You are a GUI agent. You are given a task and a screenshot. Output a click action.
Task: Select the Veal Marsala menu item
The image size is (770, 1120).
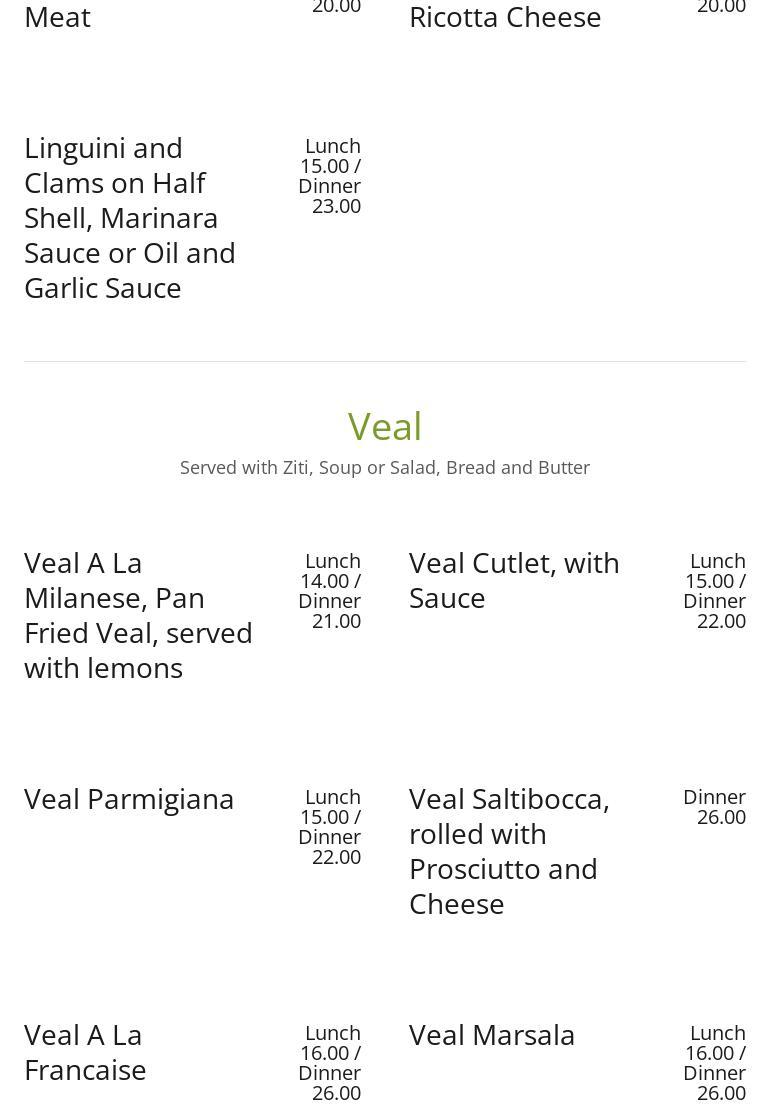[492, 1035]
